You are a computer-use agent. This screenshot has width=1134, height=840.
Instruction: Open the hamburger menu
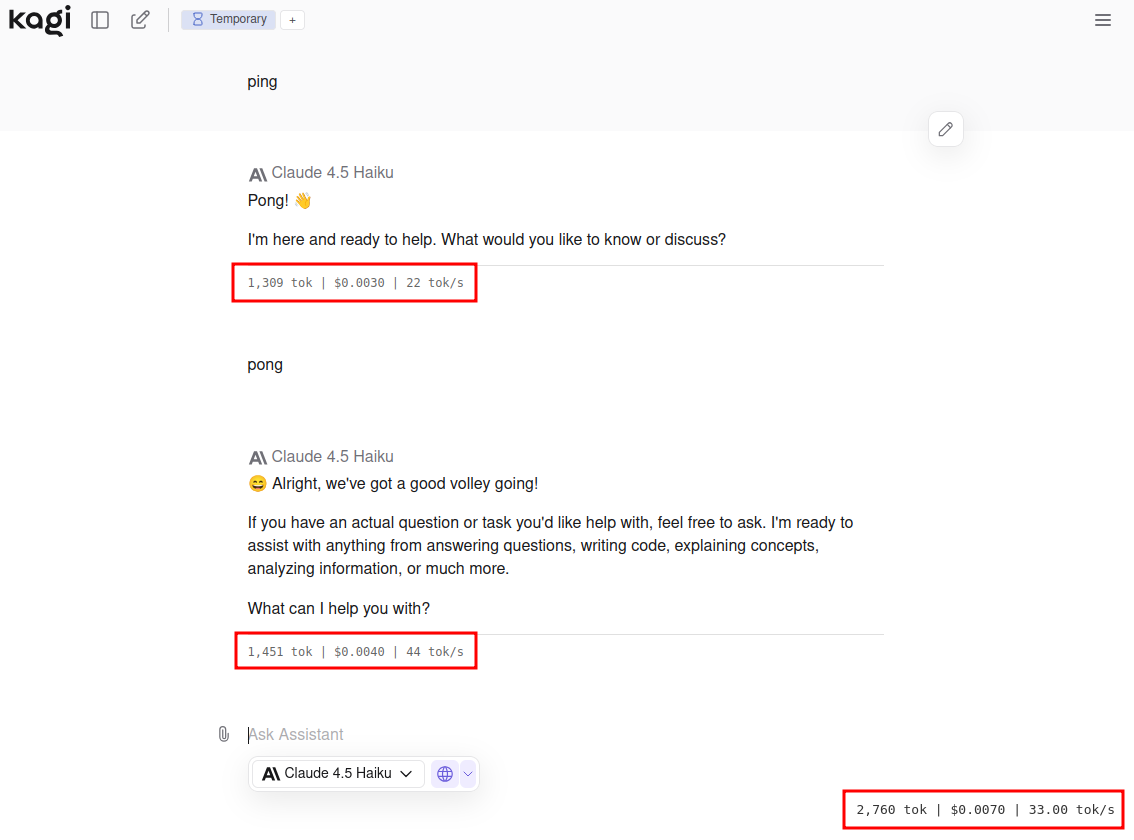1103,20
